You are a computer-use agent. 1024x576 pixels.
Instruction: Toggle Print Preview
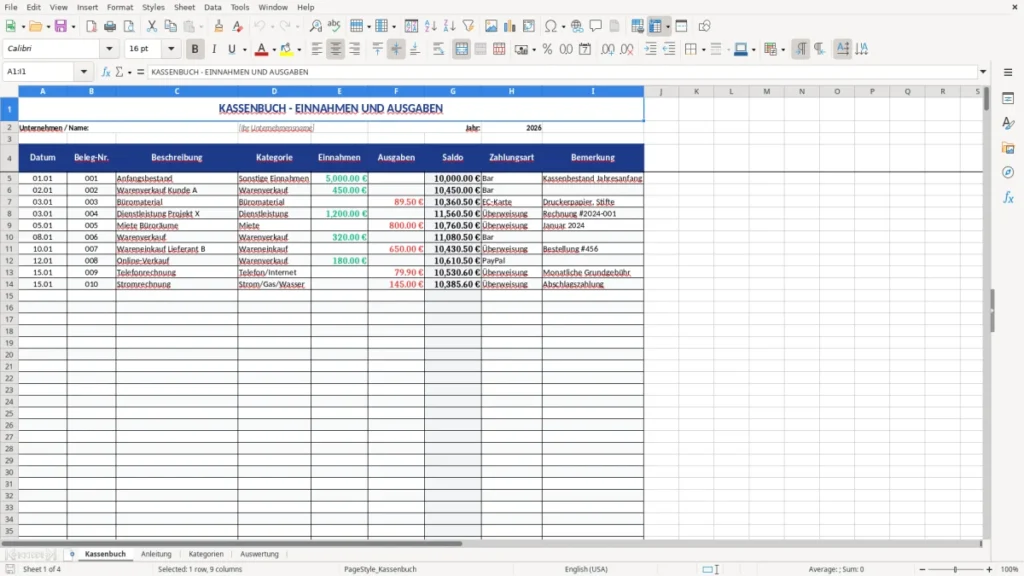(x=129, y=26)
